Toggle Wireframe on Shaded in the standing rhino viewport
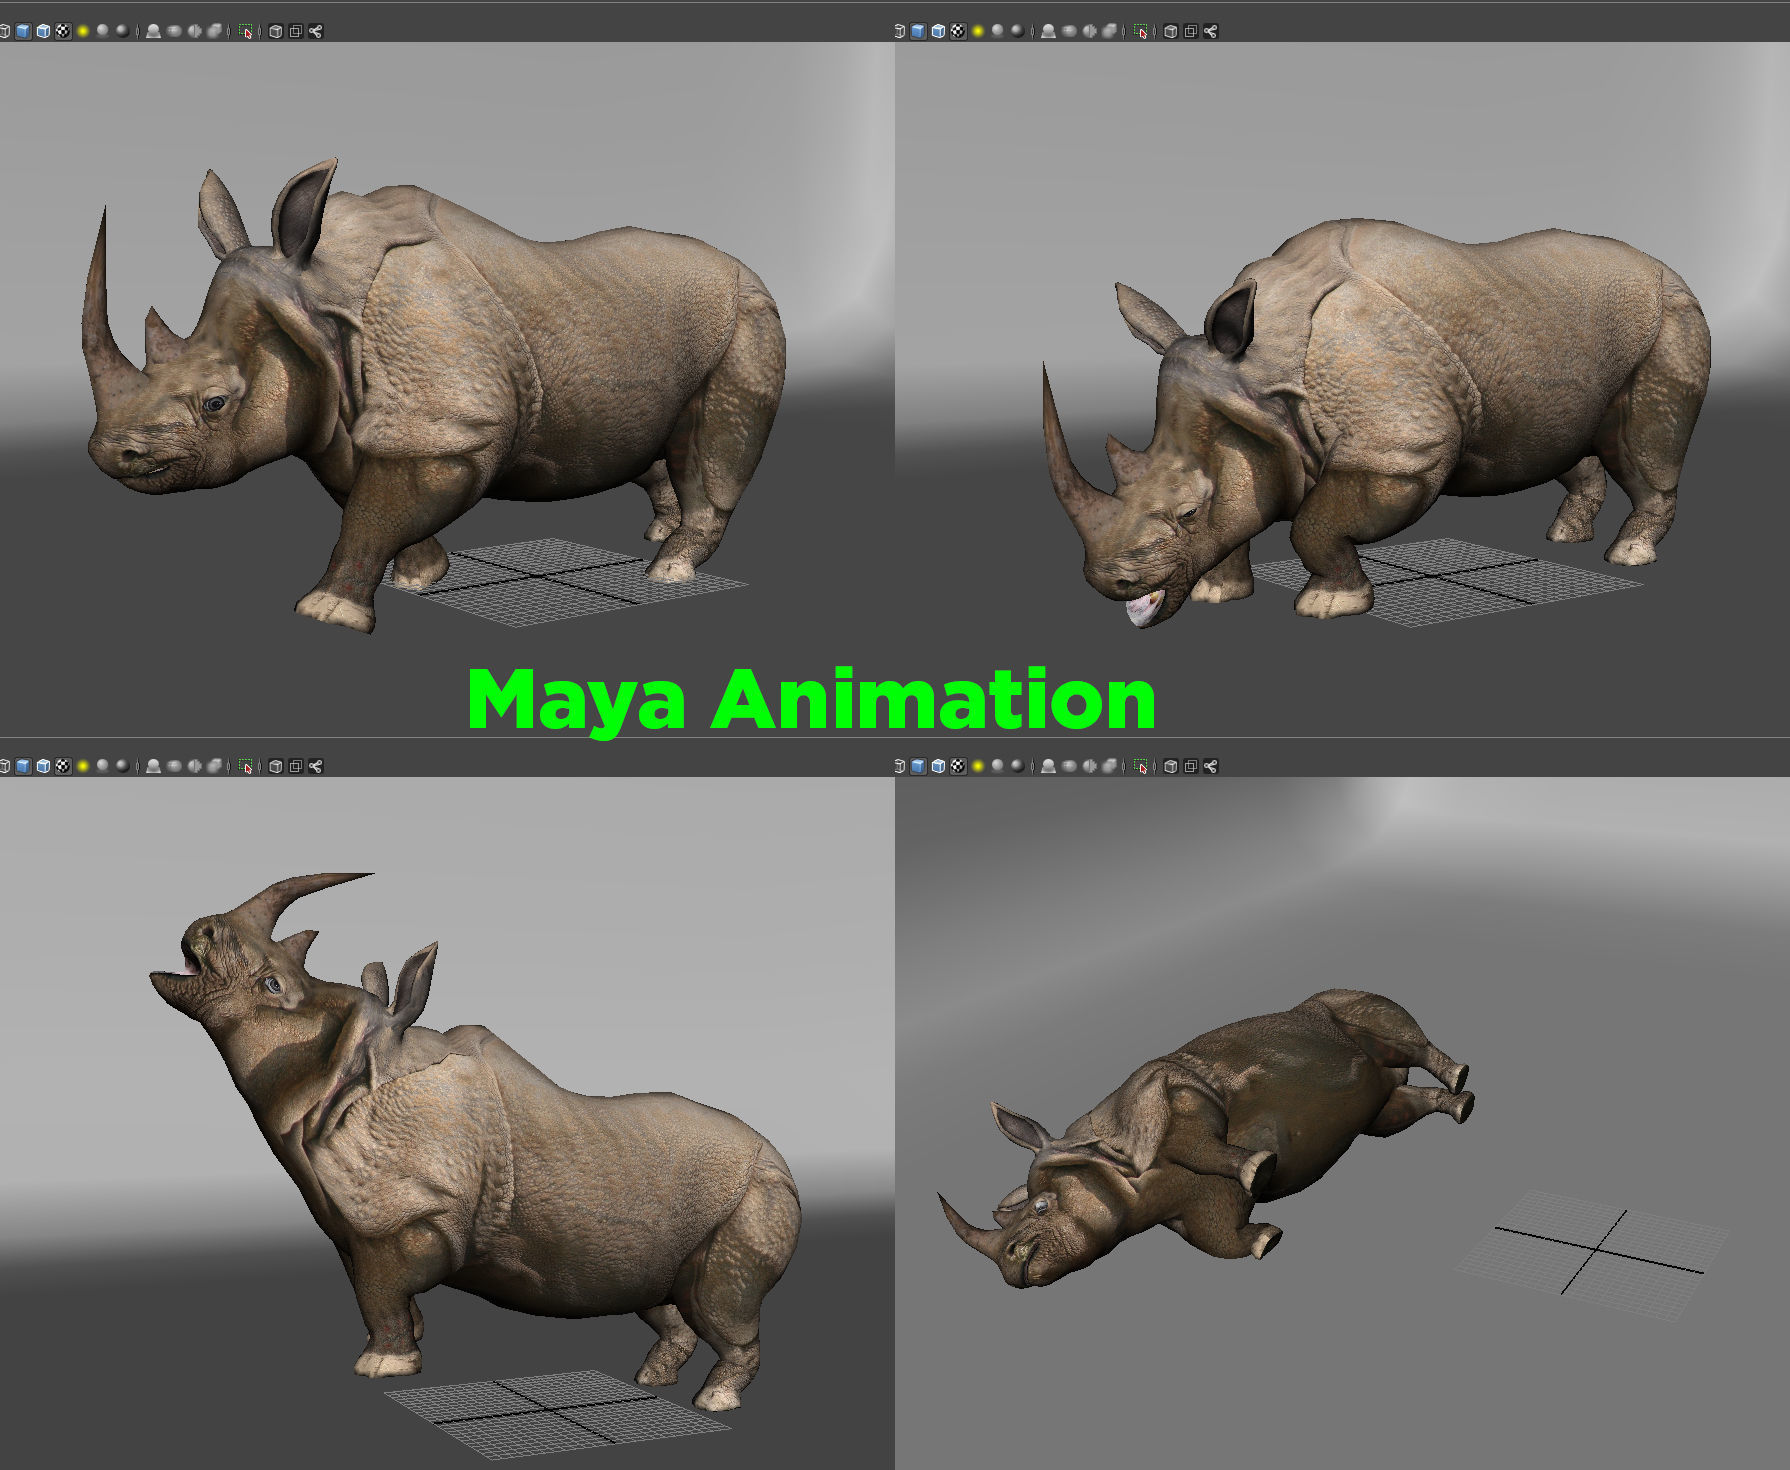 point(43,31)
